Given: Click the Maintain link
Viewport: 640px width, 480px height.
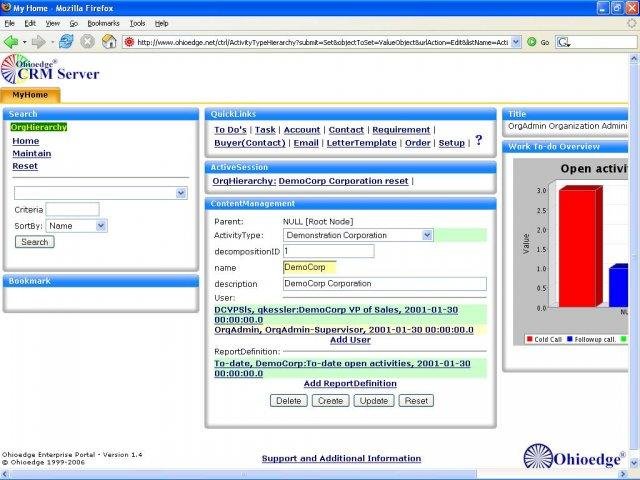Looking at the screenshot, I should (32, 153).
